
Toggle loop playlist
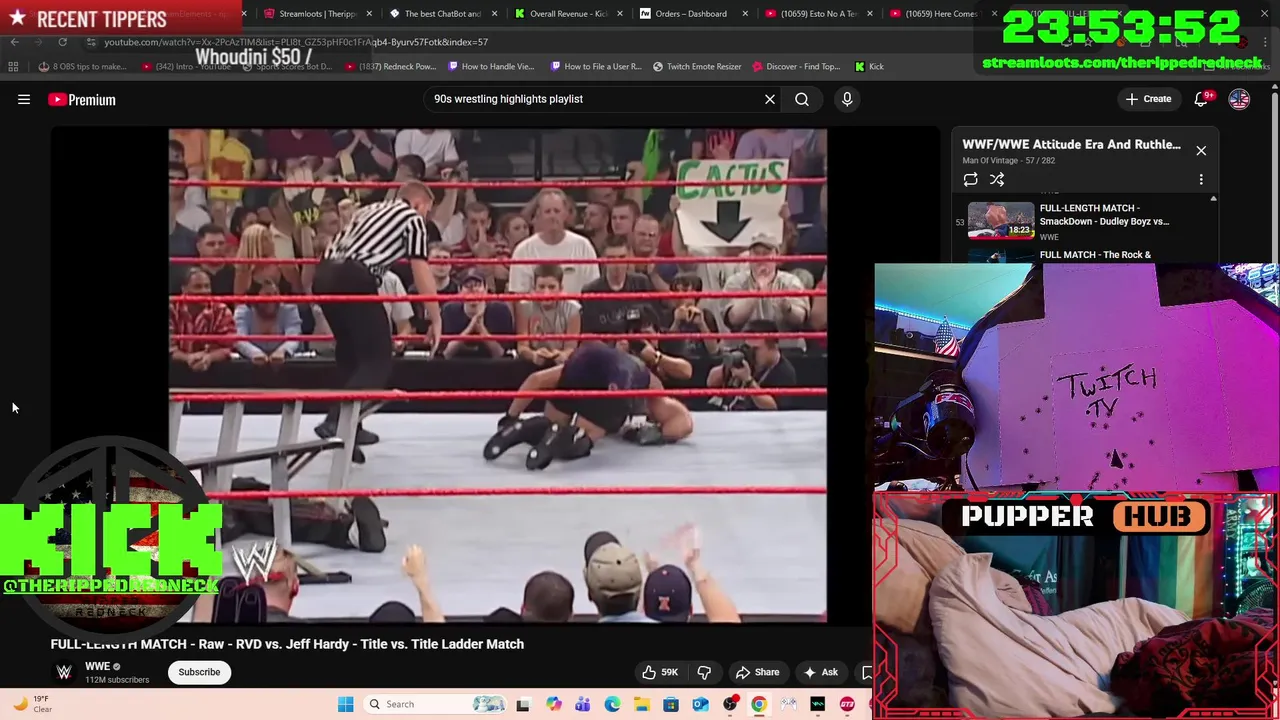coord(970,180)
